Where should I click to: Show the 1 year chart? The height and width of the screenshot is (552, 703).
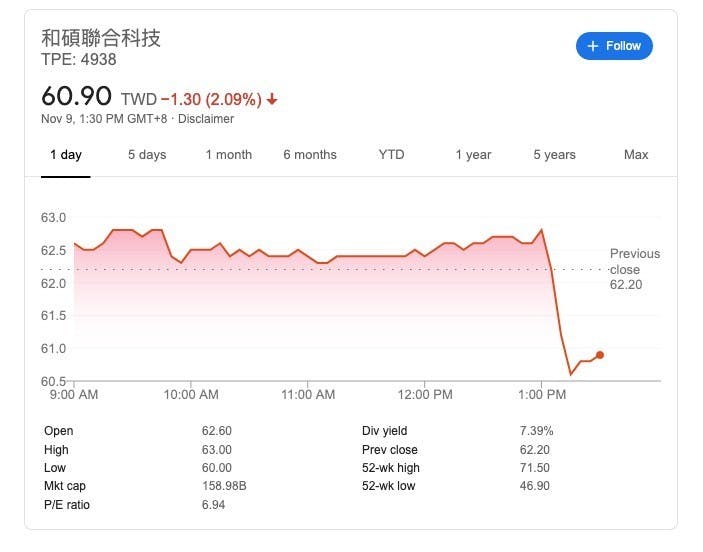point(473,155)
